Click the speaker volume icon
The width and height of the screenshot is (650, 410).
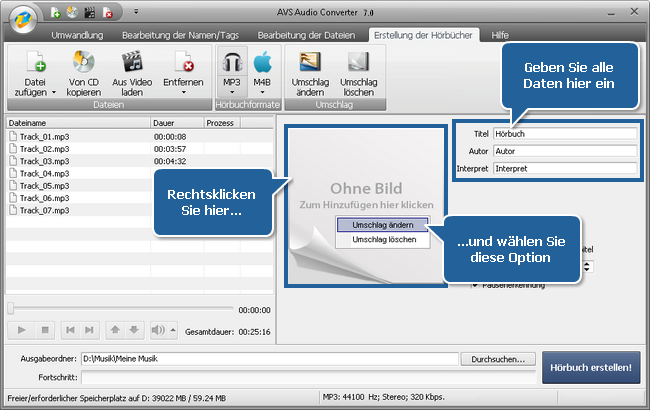157,329
